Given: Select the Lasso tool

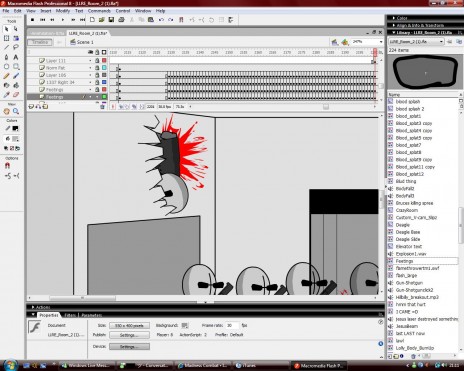Looking at the screenshot, I should tap(16, 47).
